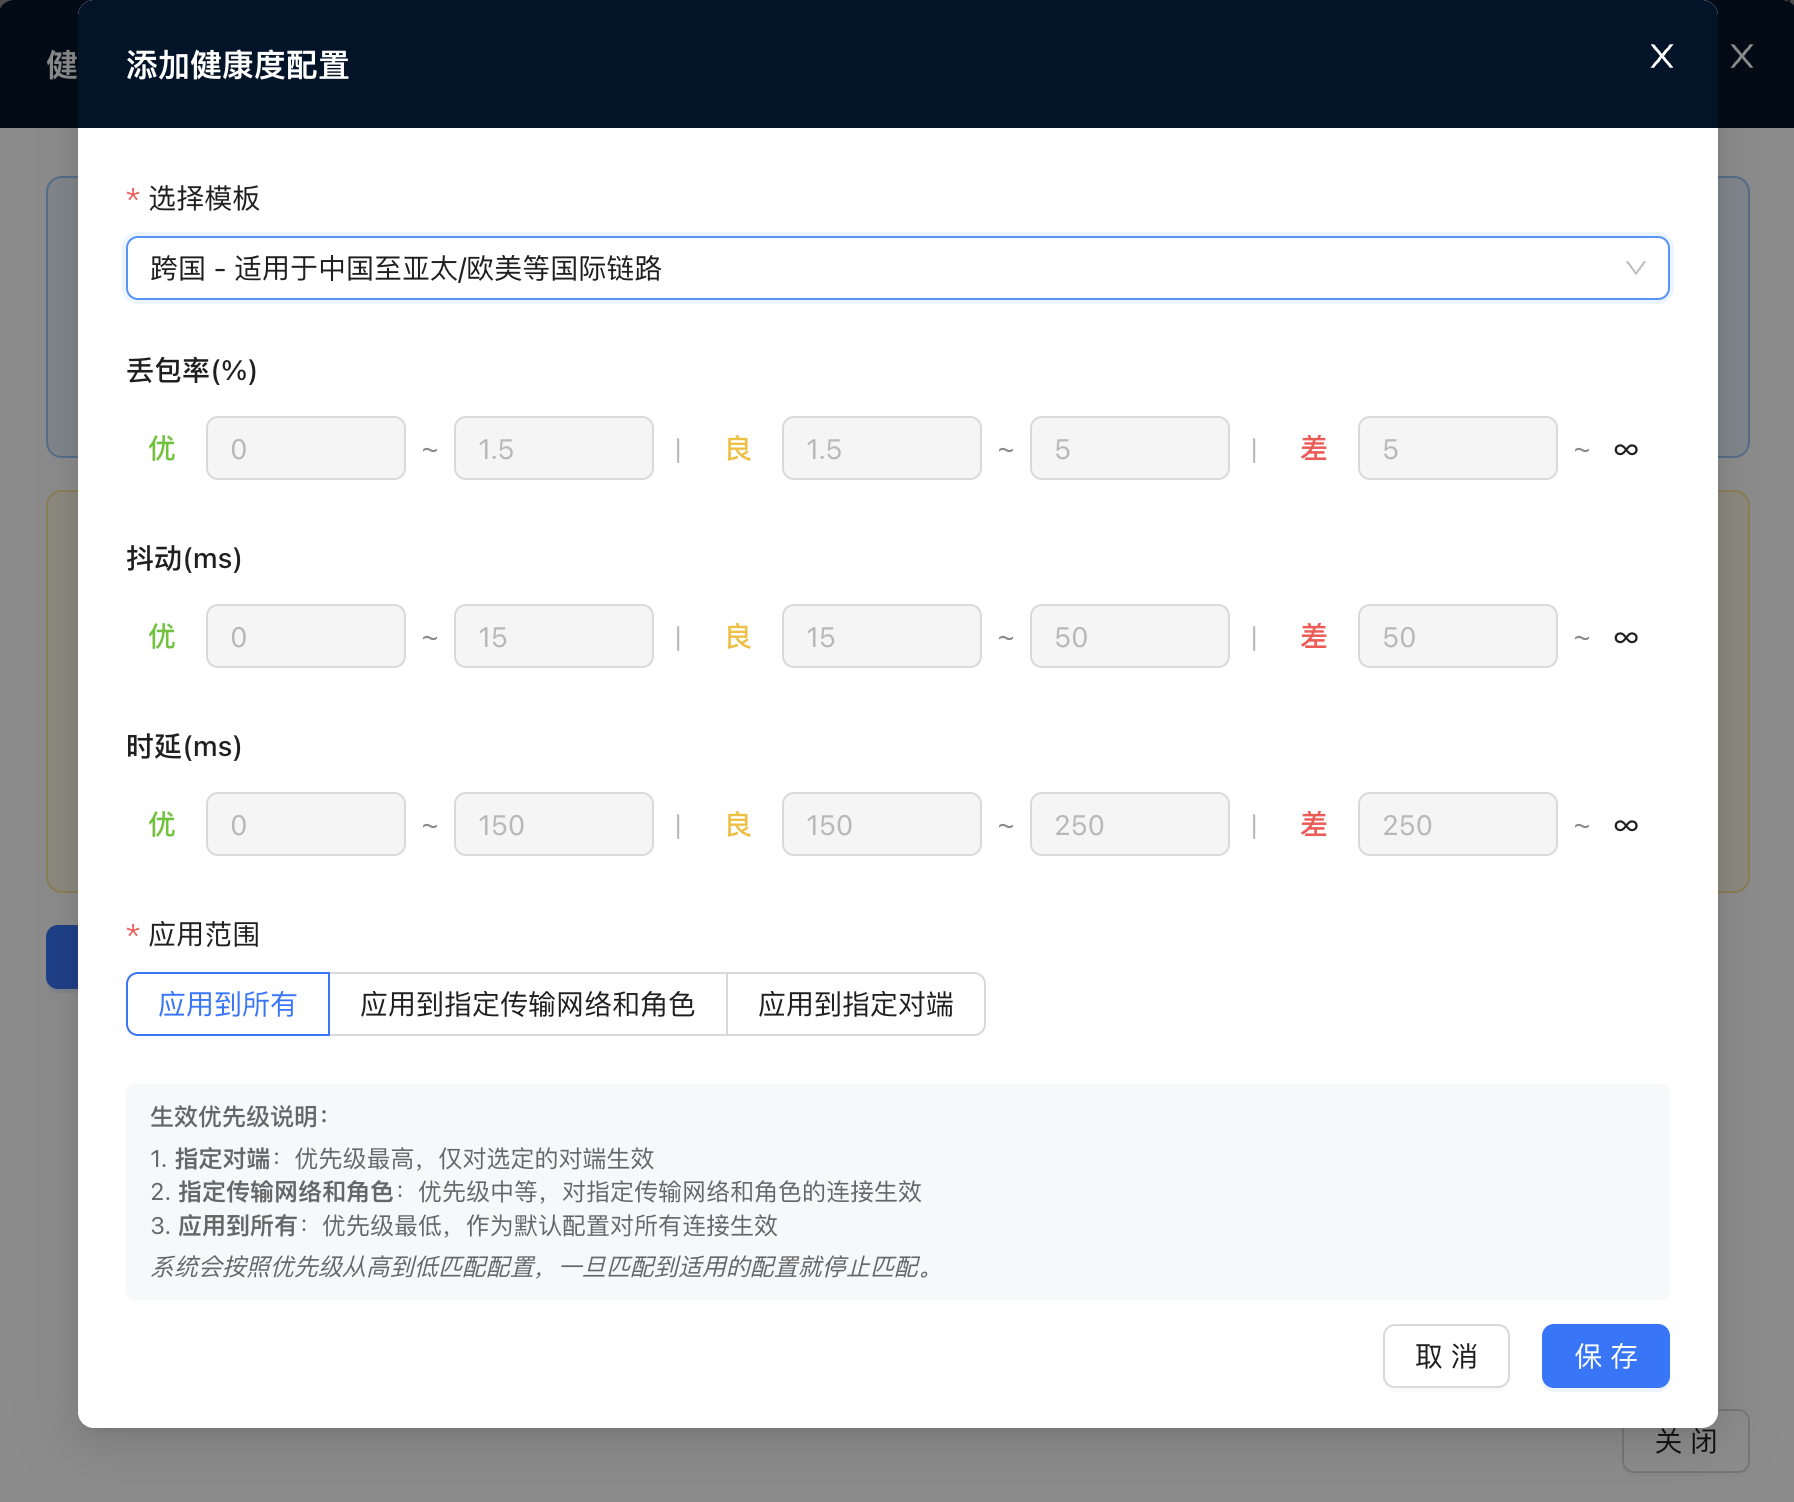Image resolution: width=1794 pixels, height=1502 pixels.
Task: Close the 添加健康度配置 dialog
Action: [x=1661, y=57]
